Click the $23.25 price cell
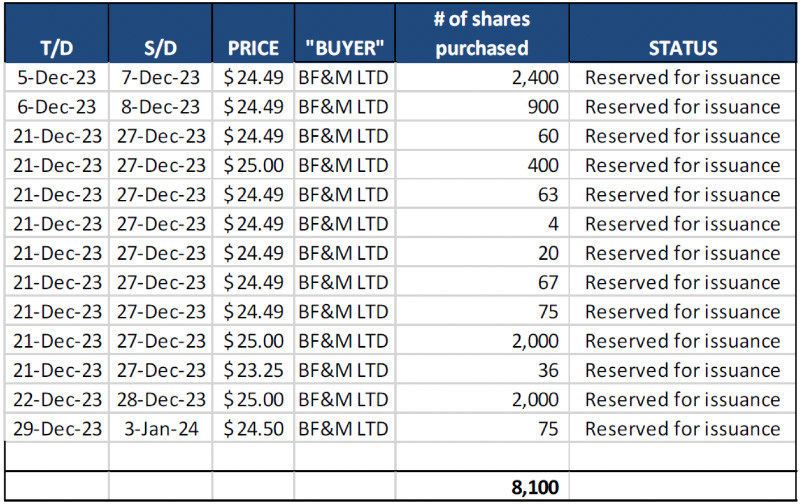Image resolution: width=800 pixels, height=504 pixels. (254, 370)
